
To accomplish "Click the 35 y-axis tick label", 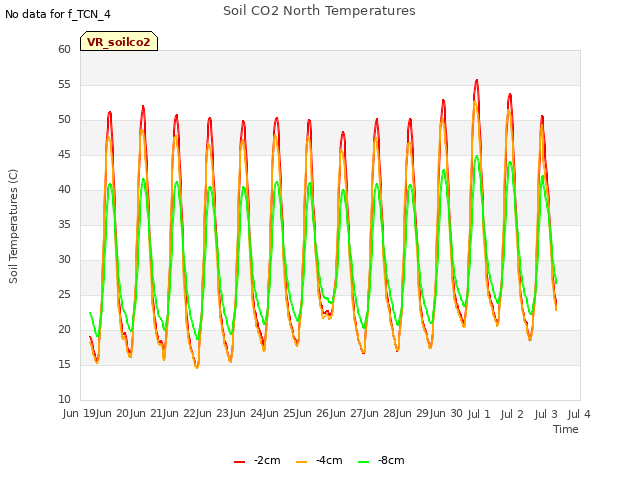I will tap(64, 224).
